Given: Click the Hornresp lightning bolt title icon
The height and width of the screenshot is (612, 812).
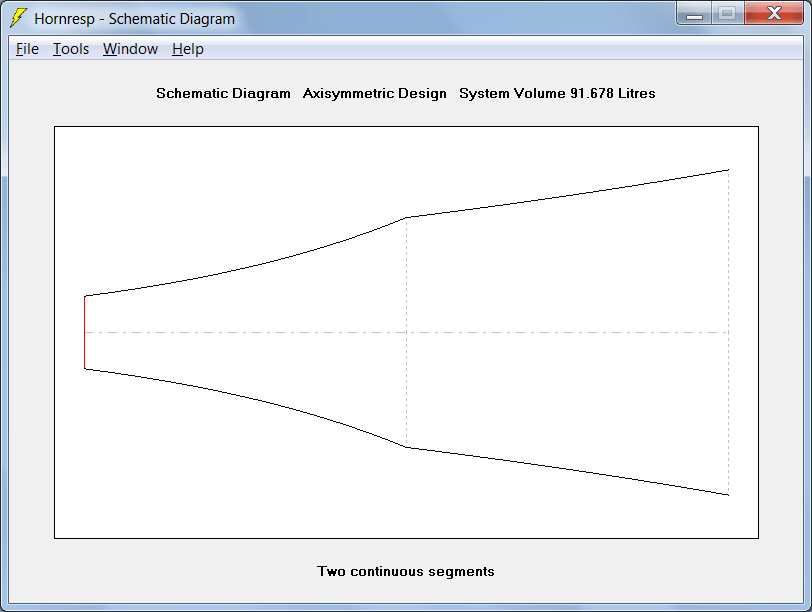Looking at the screenshot, I should click(18, 18).
